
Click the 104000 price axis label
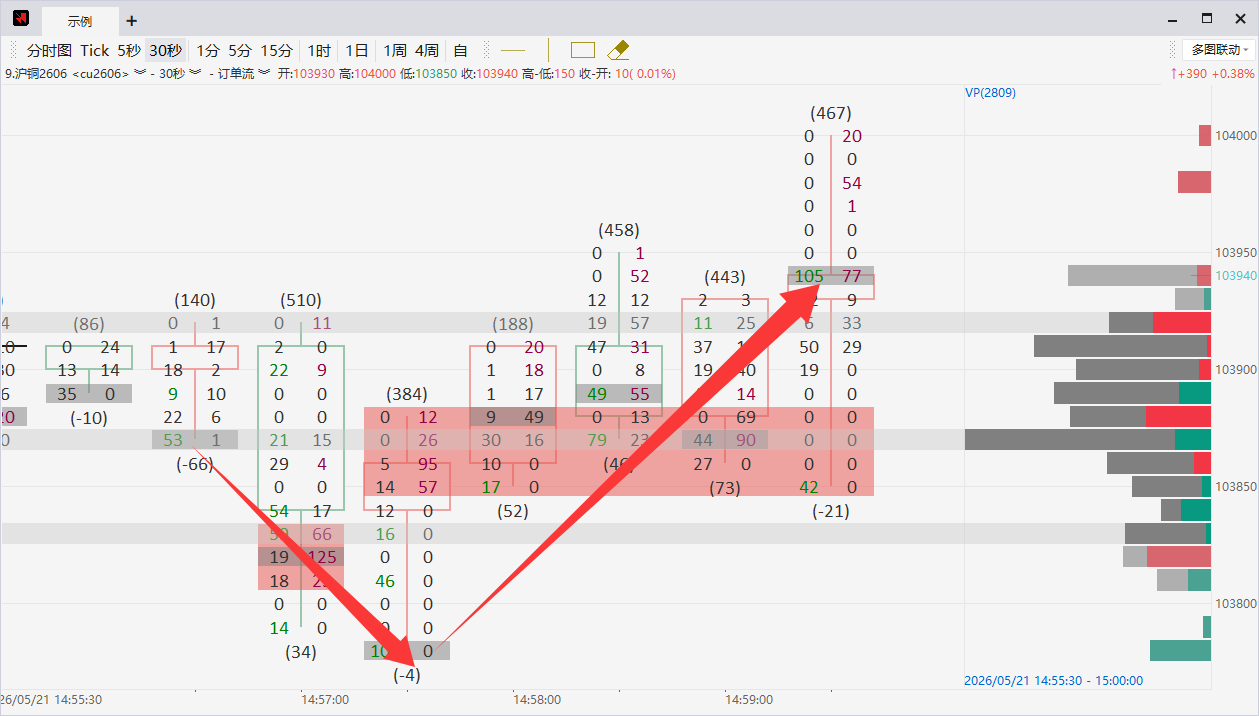point(1236,136)
